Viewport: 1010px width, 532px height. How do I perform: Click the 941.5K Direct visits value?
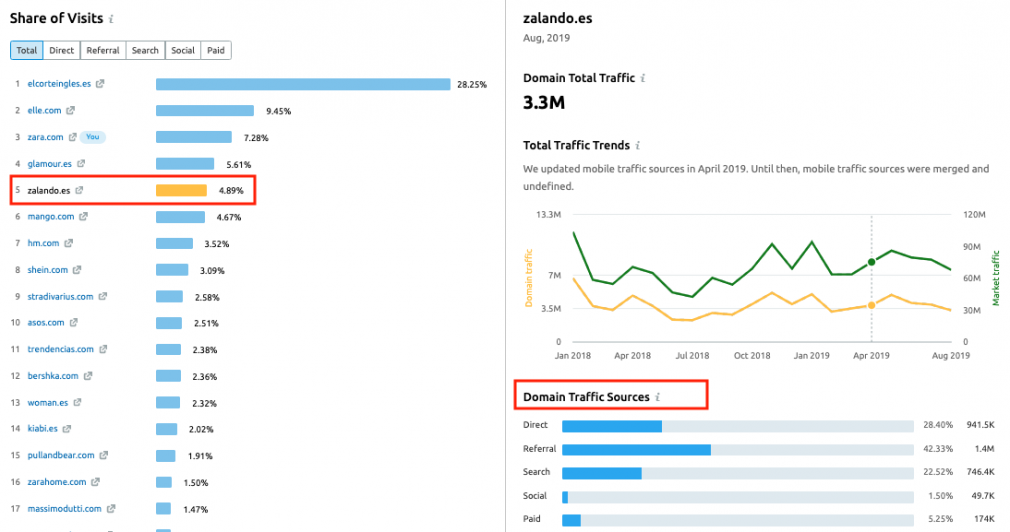coord(980,425)
